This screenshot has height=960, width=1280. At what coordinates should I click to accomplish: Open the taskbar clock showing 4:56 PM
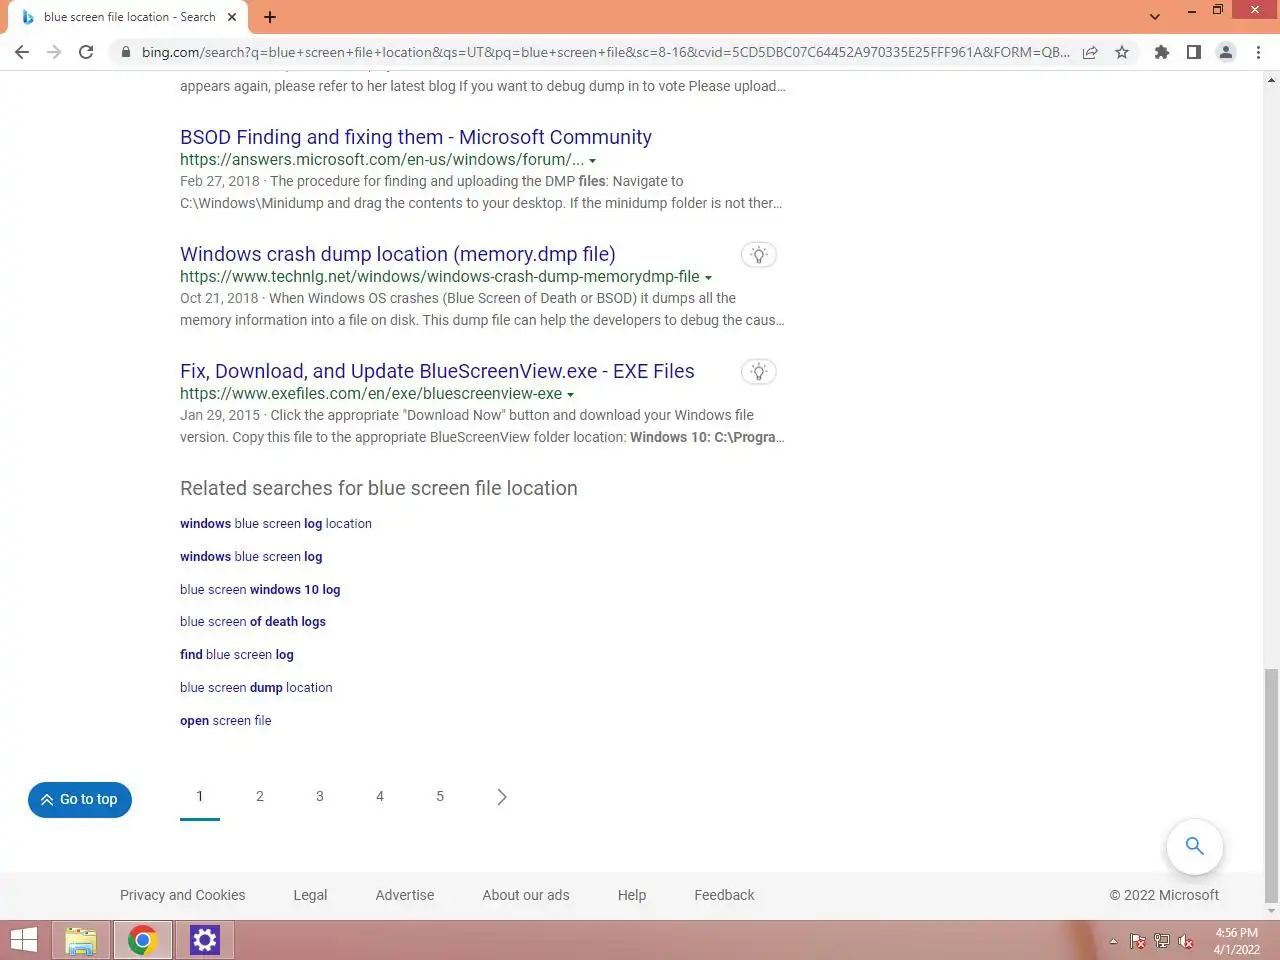pos(1237,941)
